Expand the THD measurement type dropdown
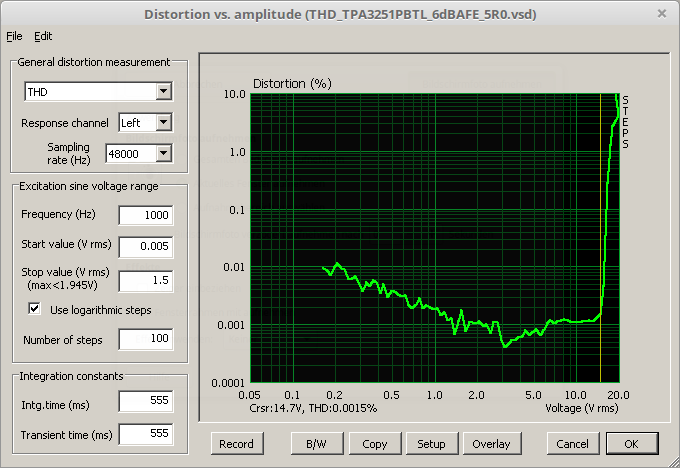This screenshot has height=468, width=680. click(x=163, y=92)
